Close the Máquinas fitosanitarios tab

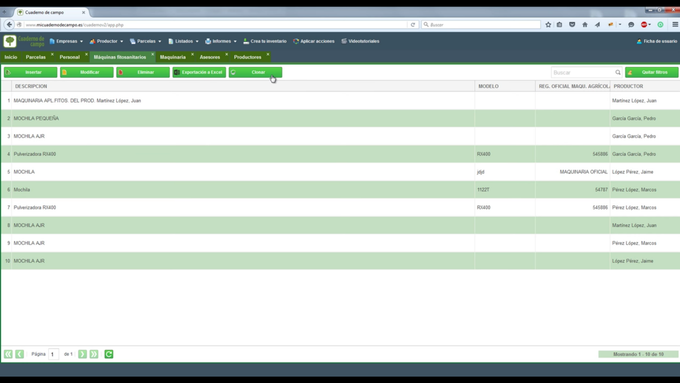pos(153,54)
